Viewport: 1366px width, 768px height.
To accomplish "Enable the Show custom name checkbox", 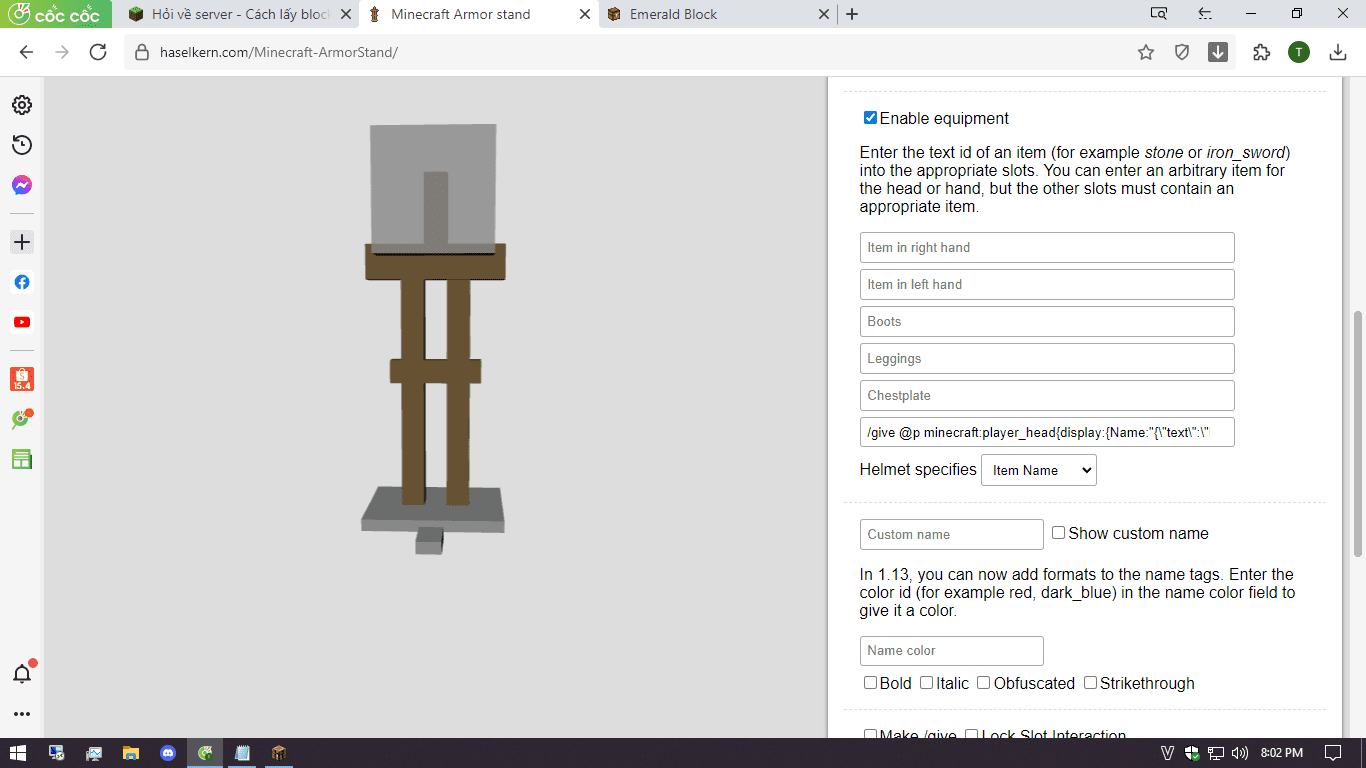I will click(1058, 533).
